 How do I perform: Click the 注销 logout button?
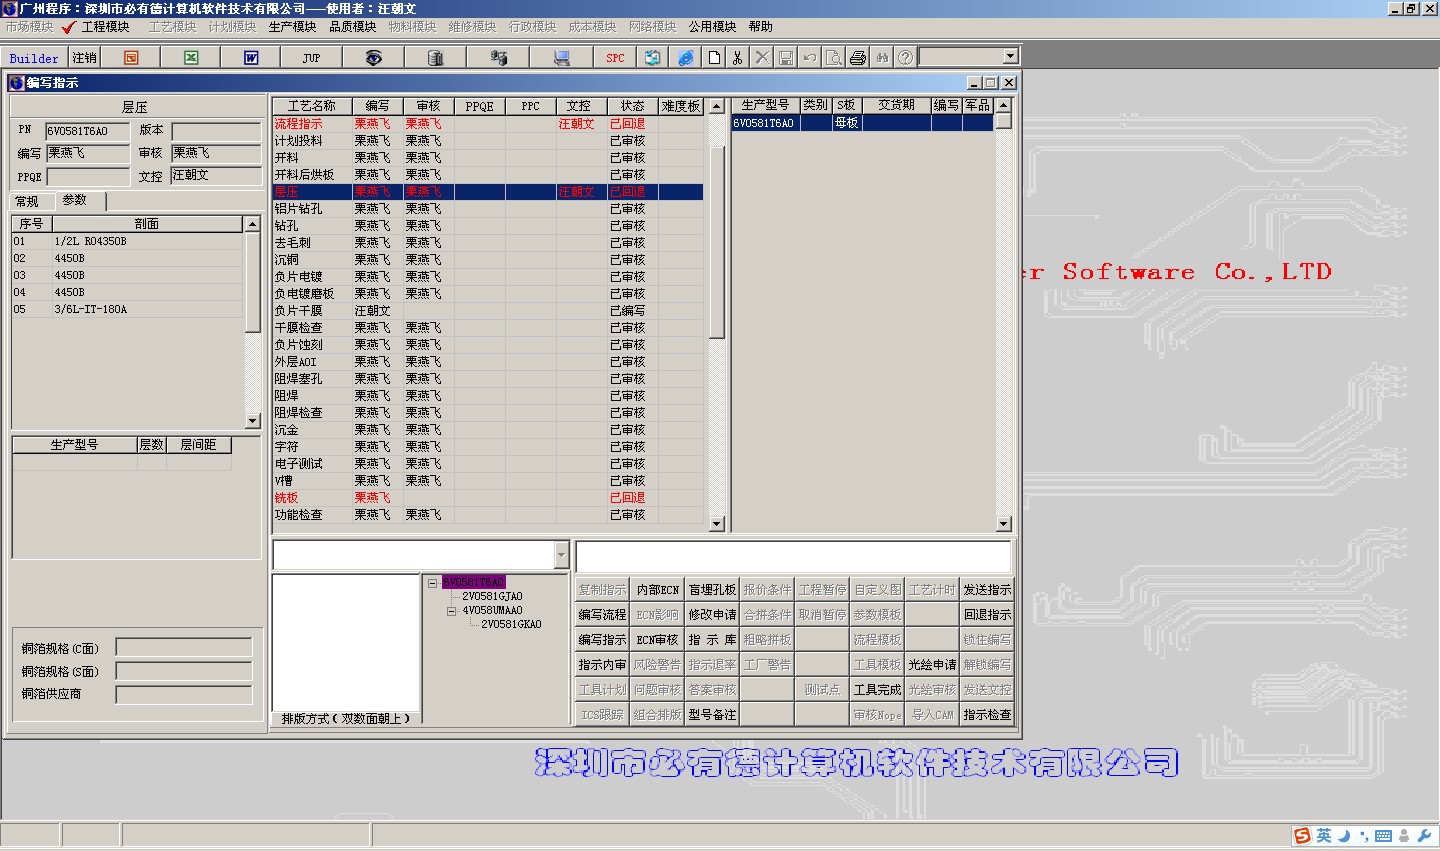(x=85, y=58)
